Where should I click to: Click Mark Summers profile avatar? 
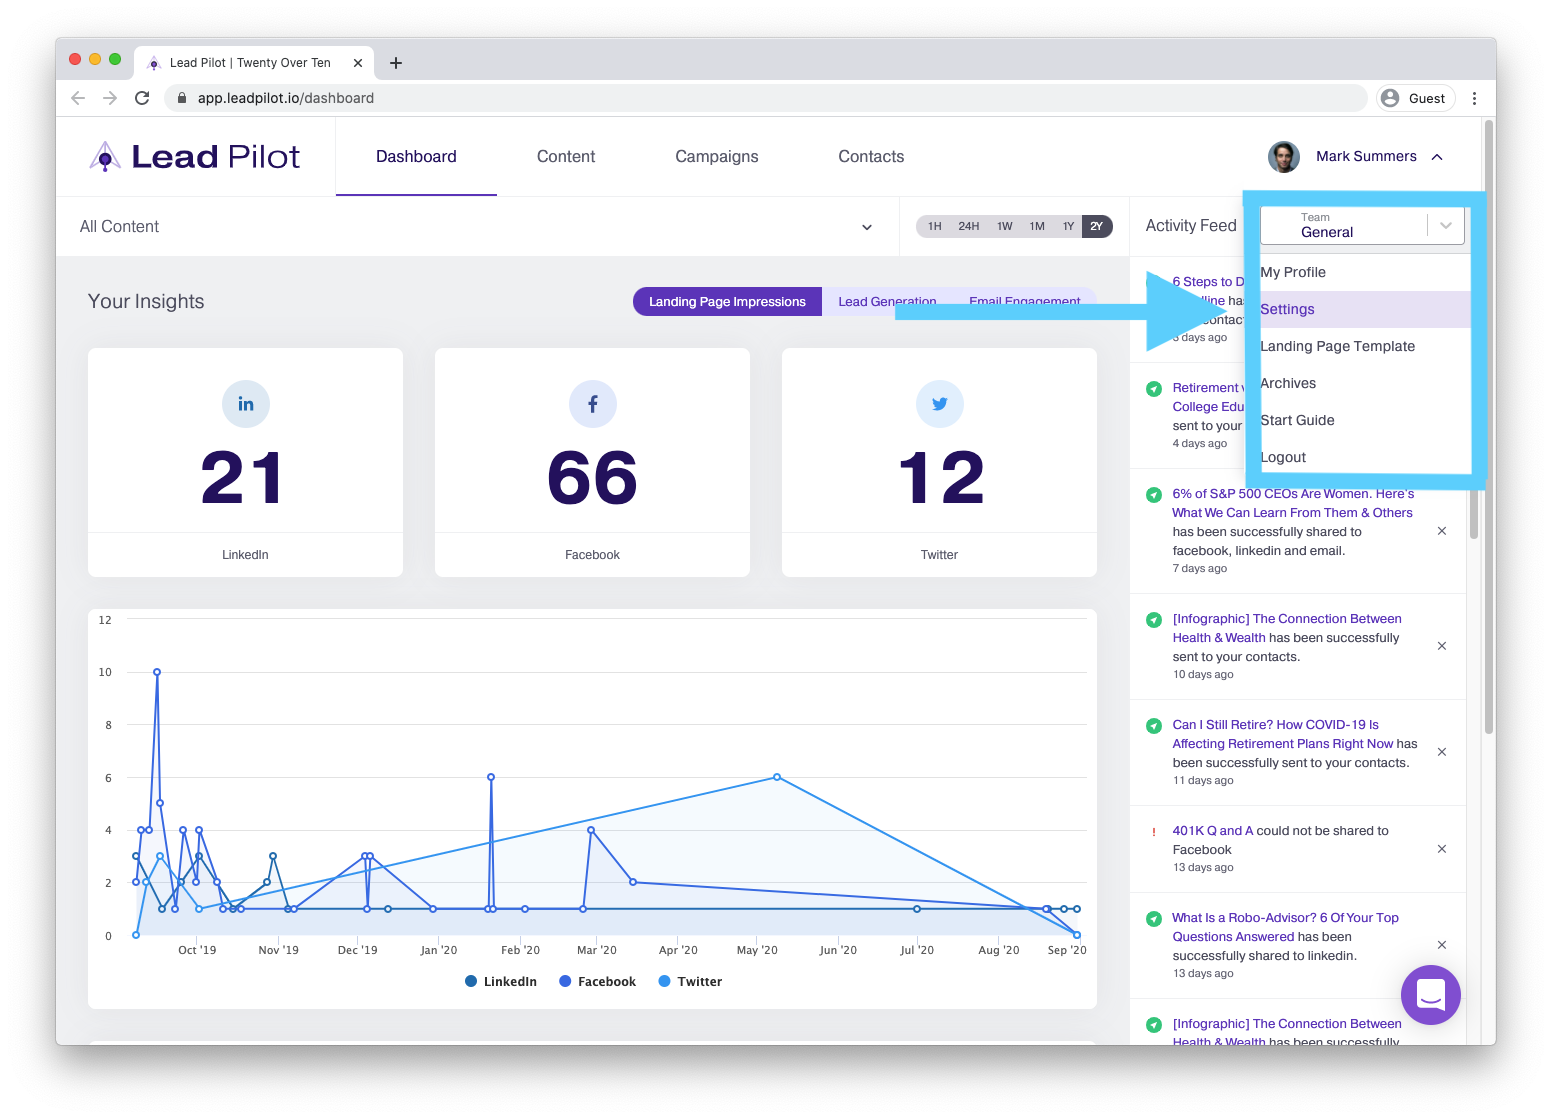1283,157
